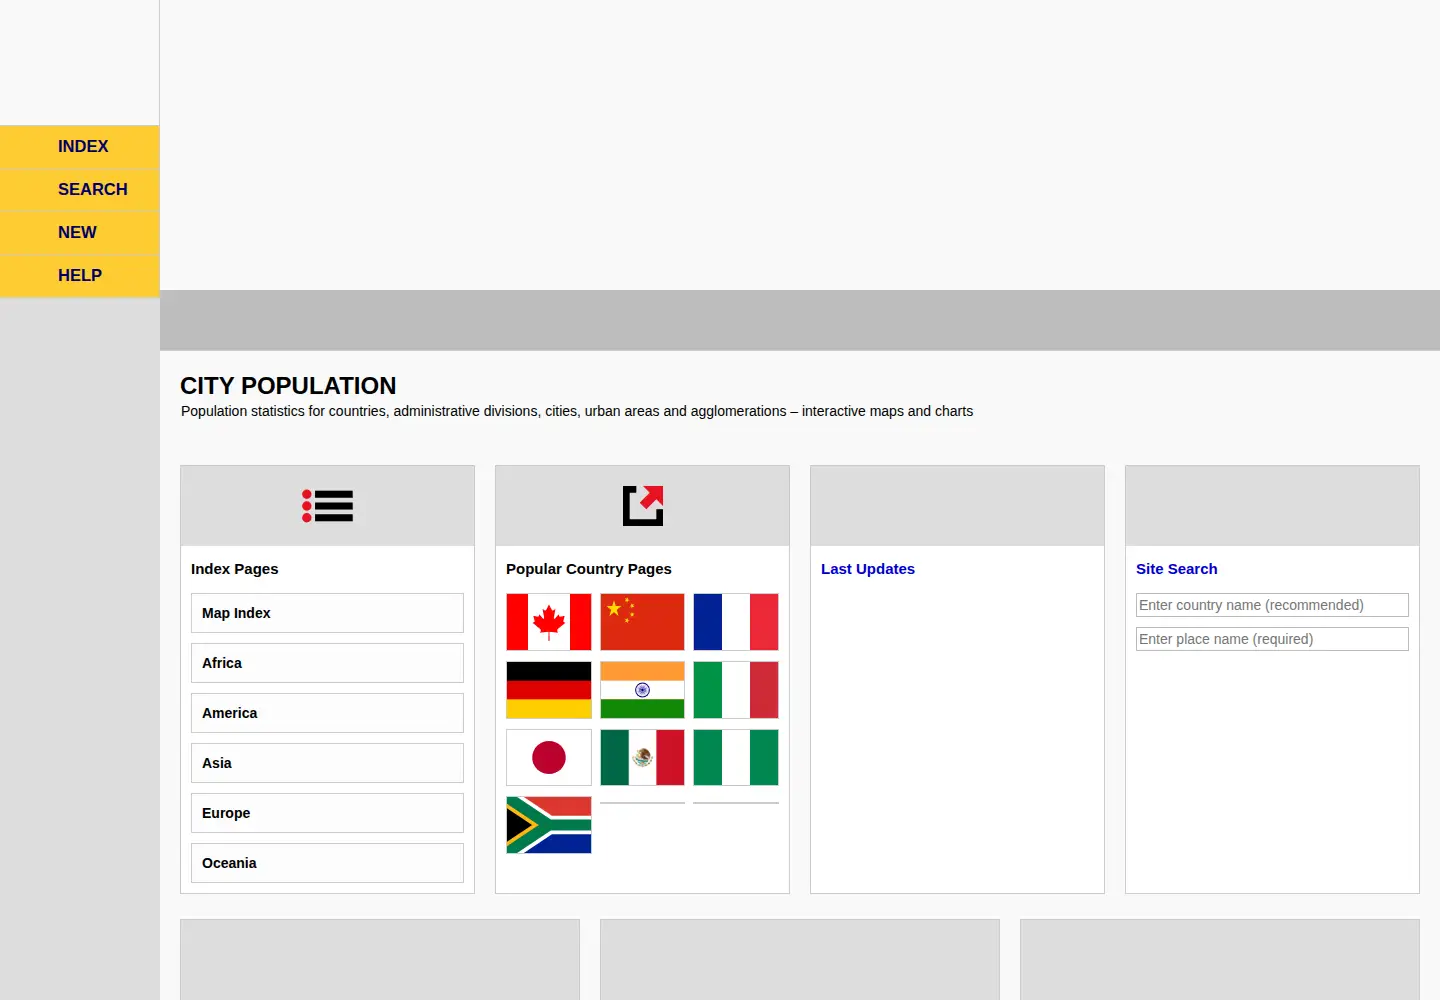Go to the Oceania index page
1440x1000 pixels.
(327, 863)
